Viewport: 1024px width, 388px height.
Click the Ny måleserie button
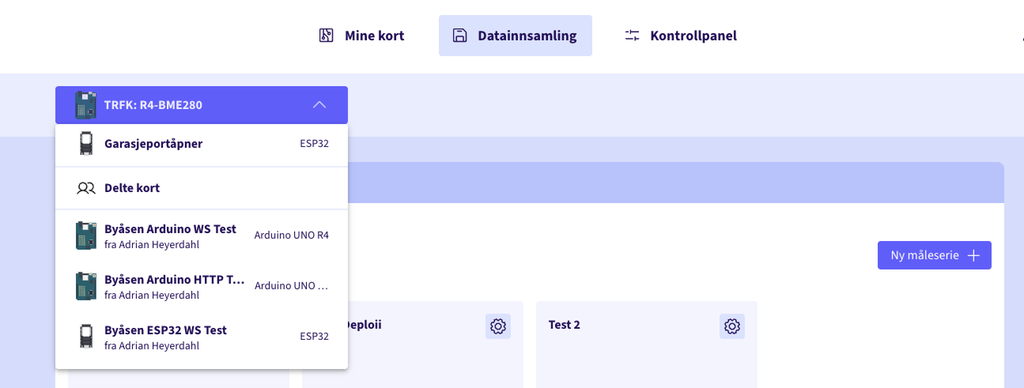pyautogui.click(x=934, y=255)
